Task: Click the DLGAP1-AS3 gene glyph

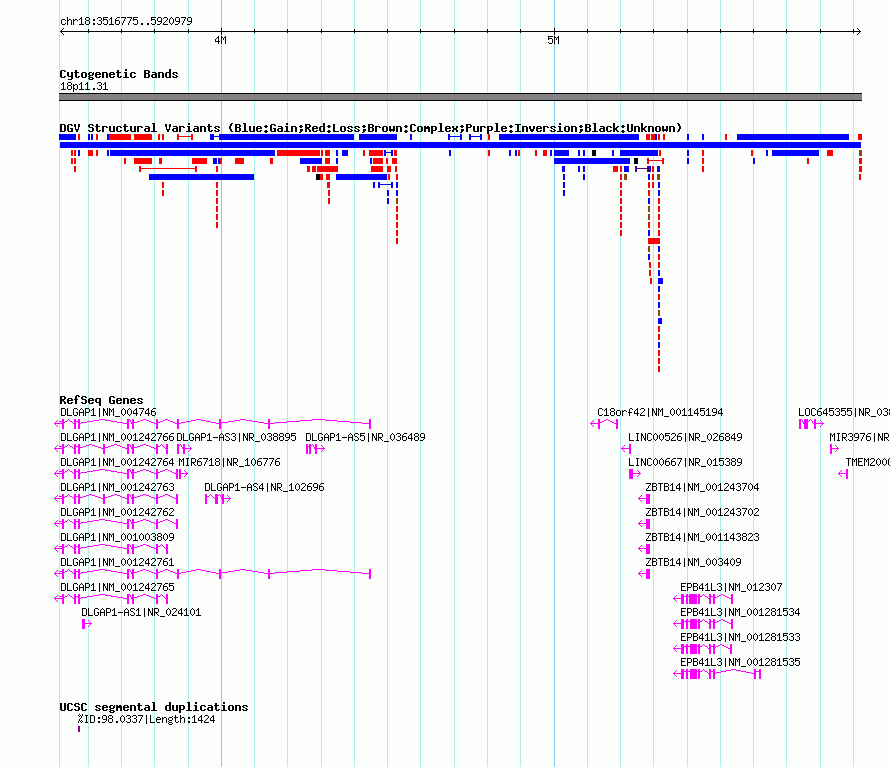Action: 184,449
